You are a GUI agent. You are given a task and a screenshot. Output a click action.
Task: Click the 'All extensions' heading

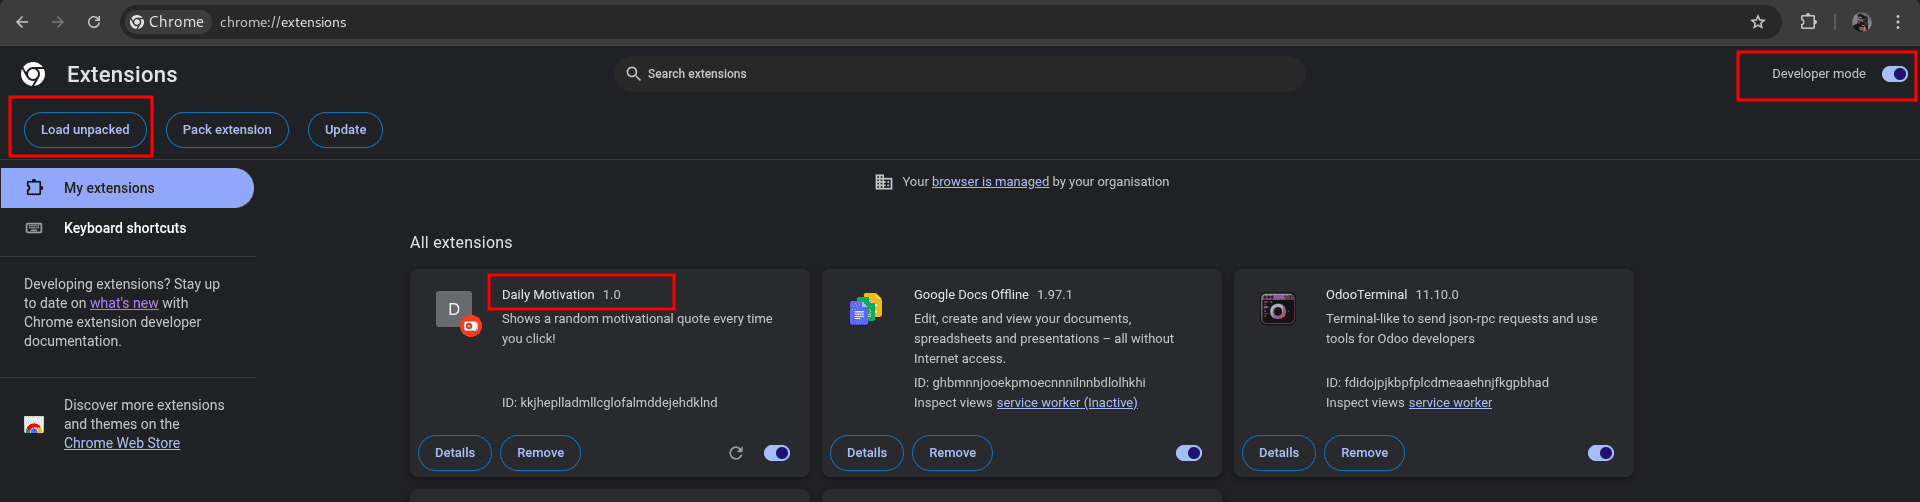pos(461,243)
